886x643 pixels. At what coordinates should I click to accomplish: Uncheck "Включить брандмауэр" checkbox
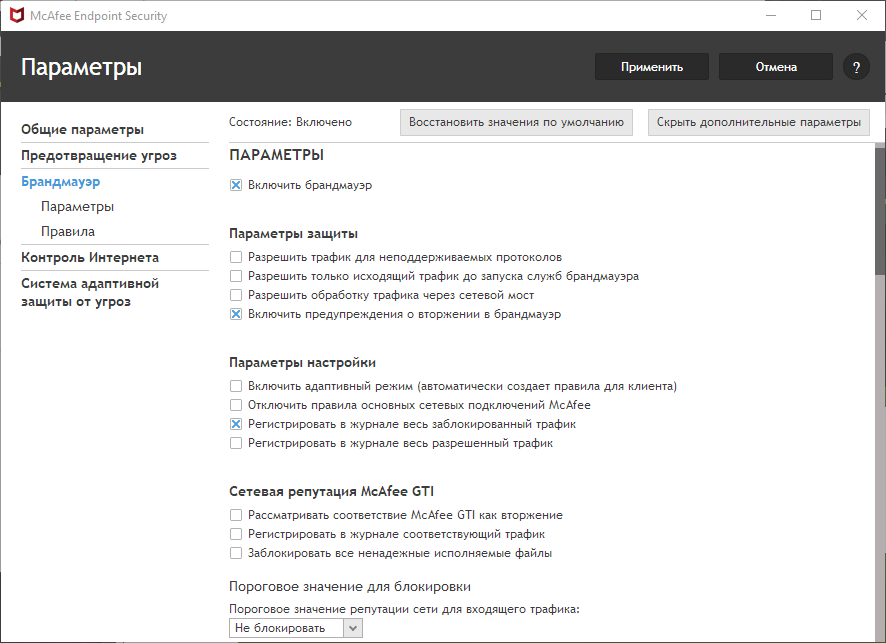[x=236, y=185]
